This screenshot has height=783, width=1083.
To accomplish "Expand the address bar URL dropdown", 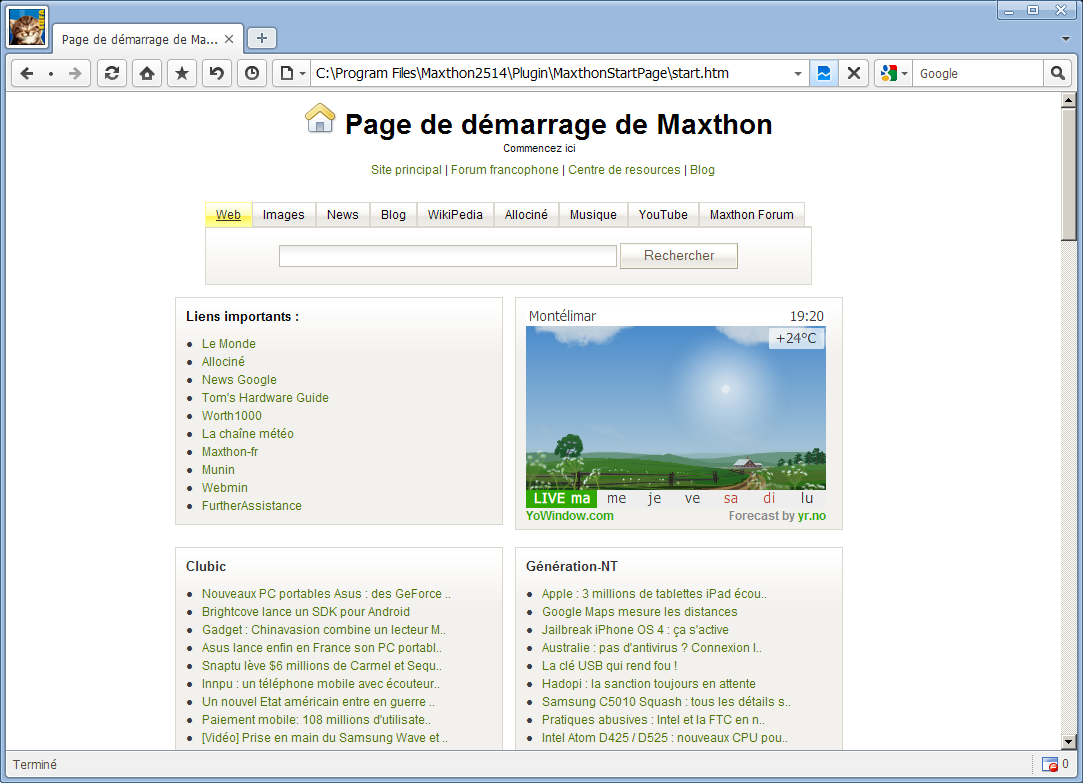I will (x=798, y=73).
